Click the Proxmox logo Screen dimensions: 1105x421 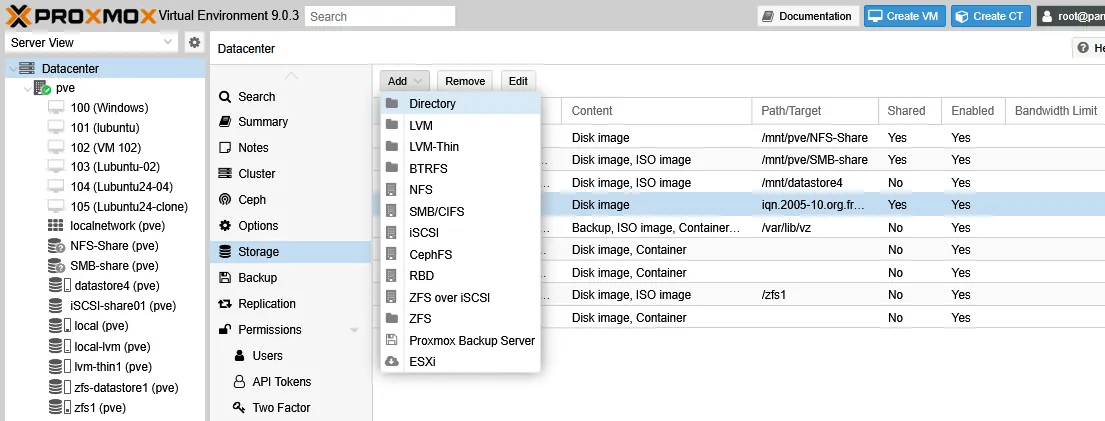81,16
